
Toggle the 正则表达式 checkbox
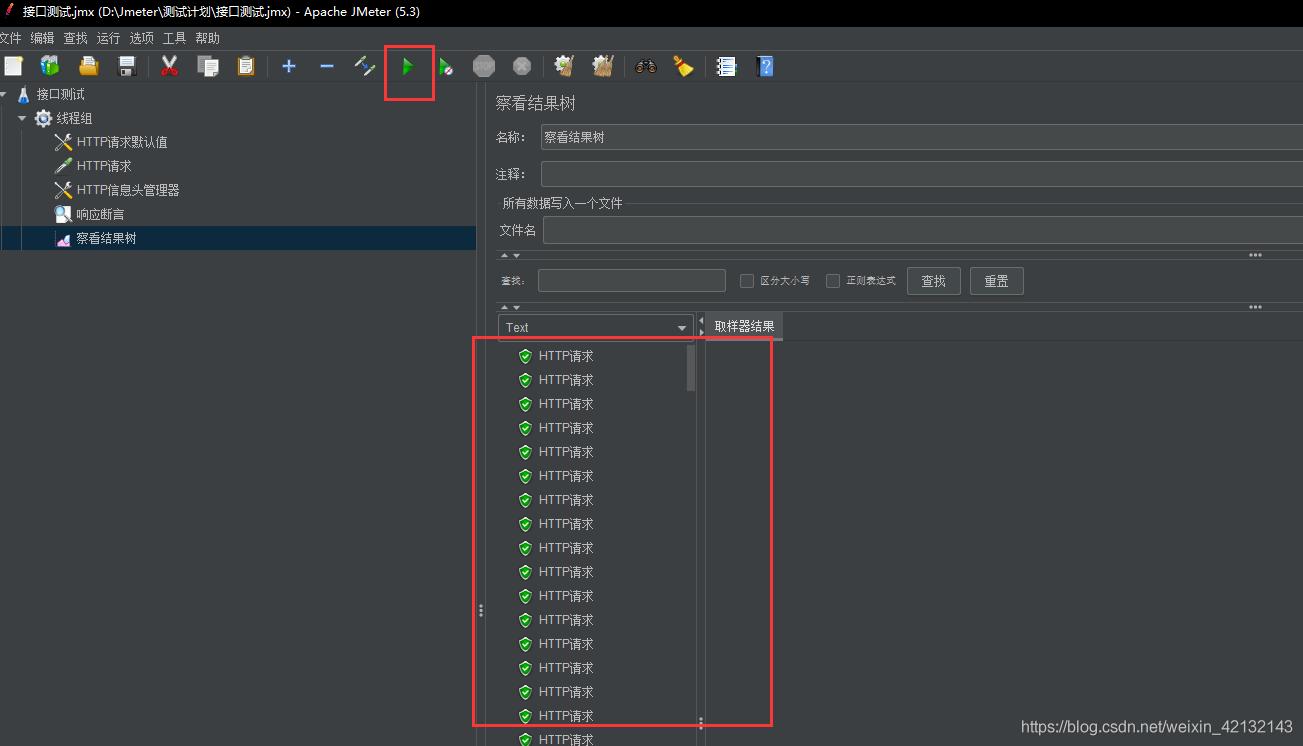(833, 281)
